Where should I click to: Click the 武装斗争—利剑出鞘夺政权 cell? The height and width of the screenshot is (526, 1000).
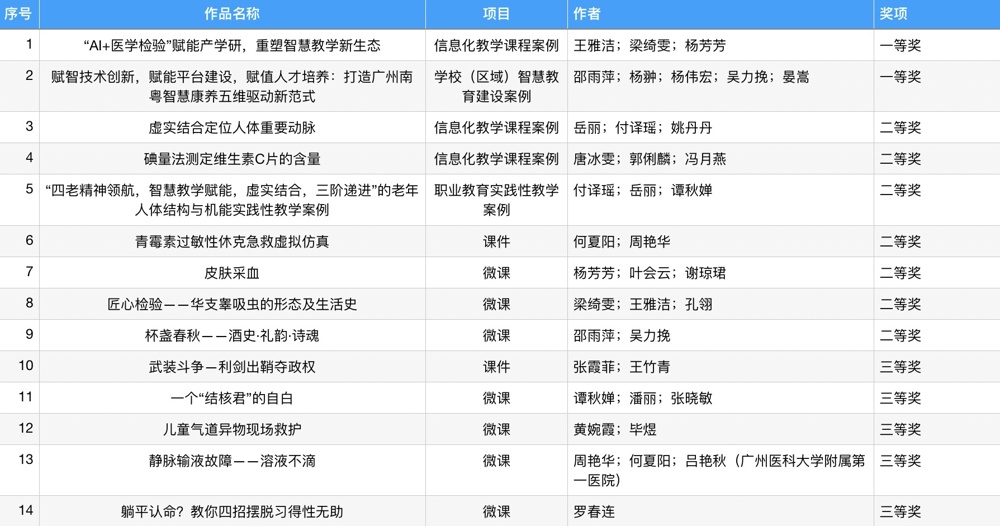coord(231,367)
